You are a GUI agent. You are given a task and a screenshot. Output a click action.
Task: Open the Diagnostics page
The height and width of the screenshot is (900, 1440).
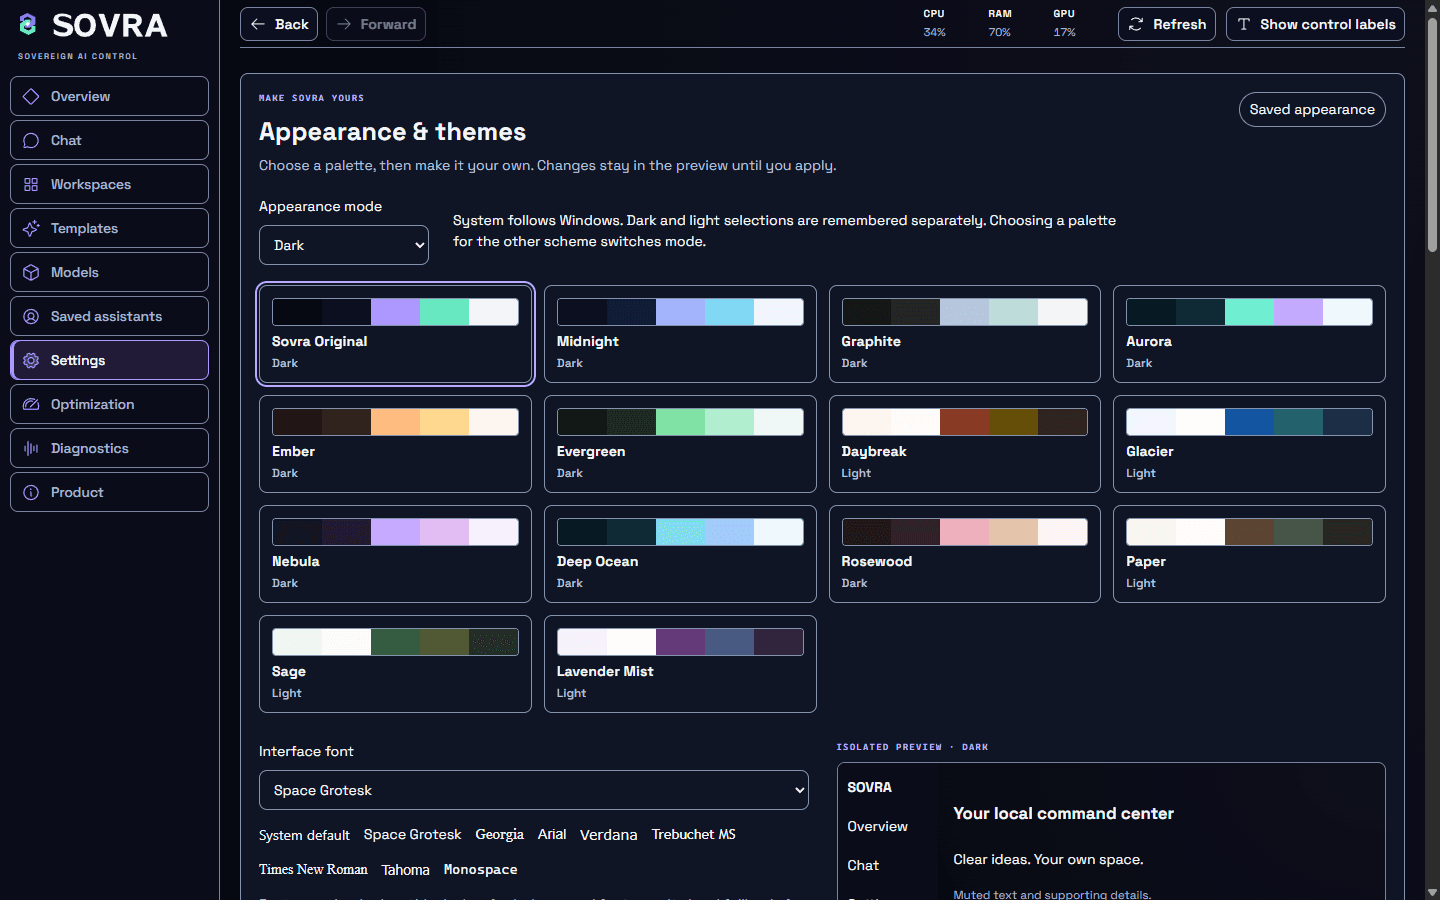coord(109,448)
